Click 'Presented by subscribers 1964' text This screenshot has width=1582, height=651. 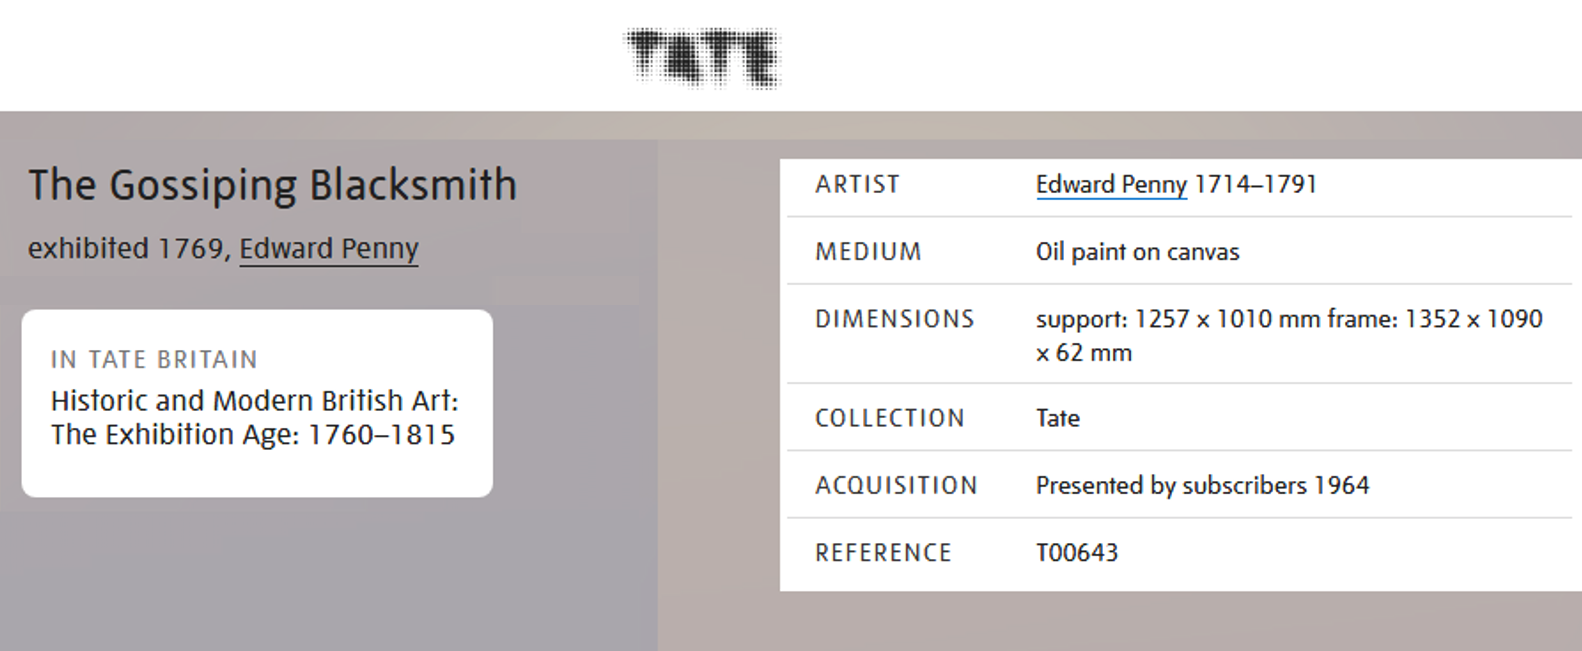click(1202, 485)
